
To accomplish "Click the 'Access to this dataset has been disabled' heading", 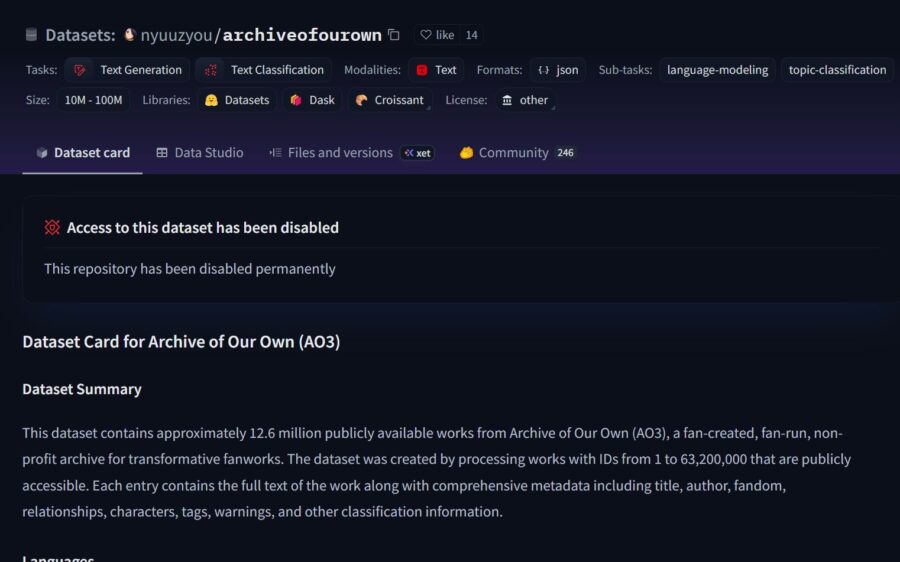I will point(203,227).
